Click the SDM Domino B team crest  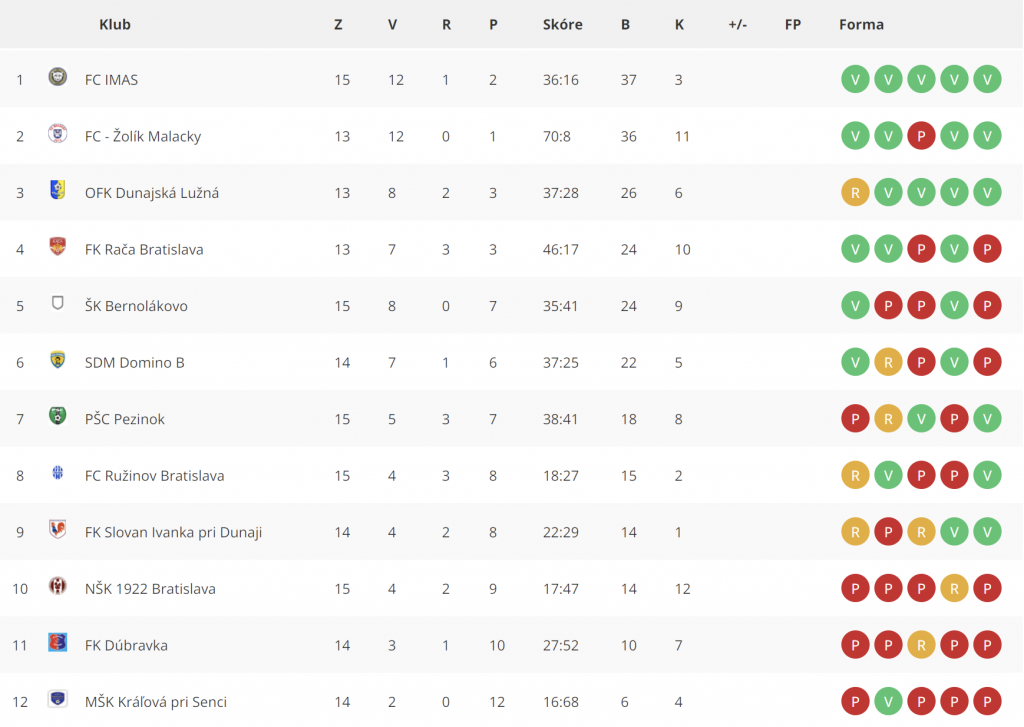57,360
